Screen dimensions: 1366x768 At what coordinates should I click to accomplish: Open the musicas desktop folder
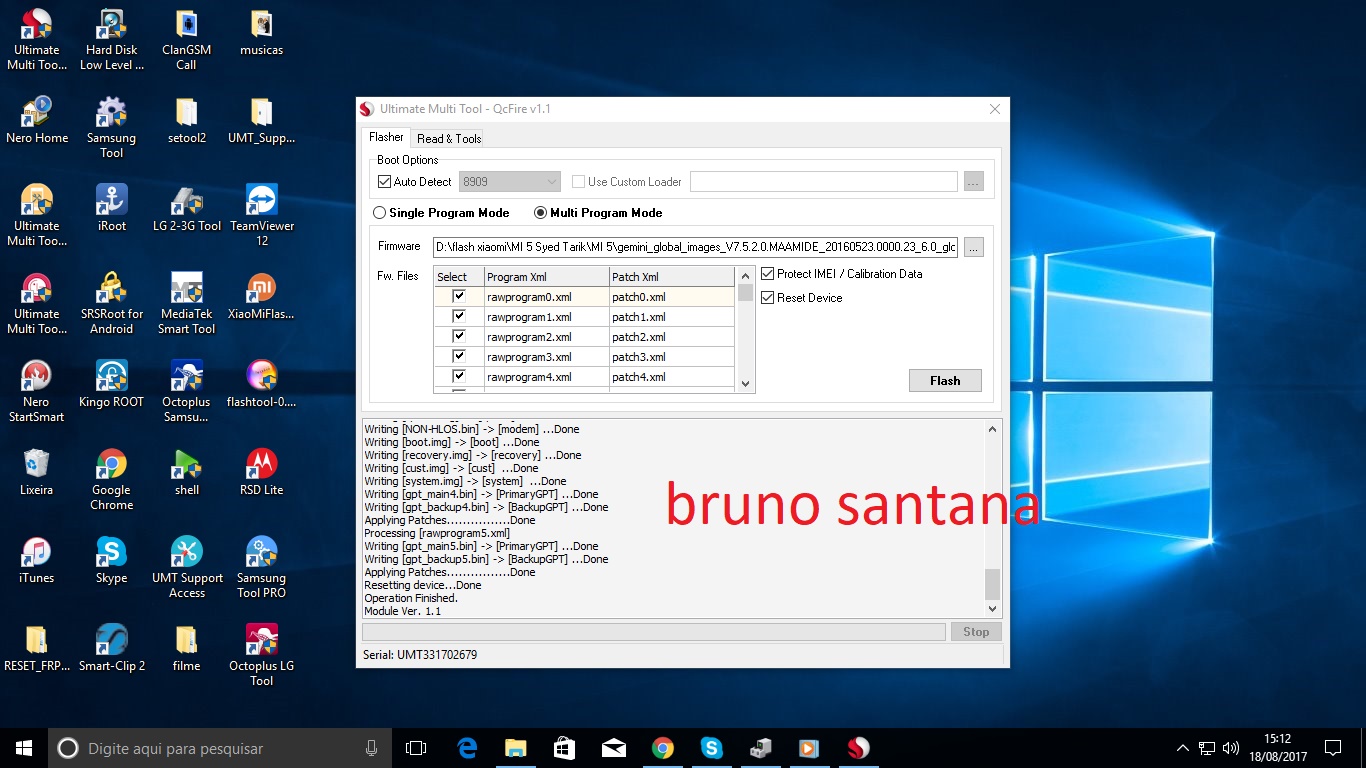pyautogui.click(x=261, y=33)
